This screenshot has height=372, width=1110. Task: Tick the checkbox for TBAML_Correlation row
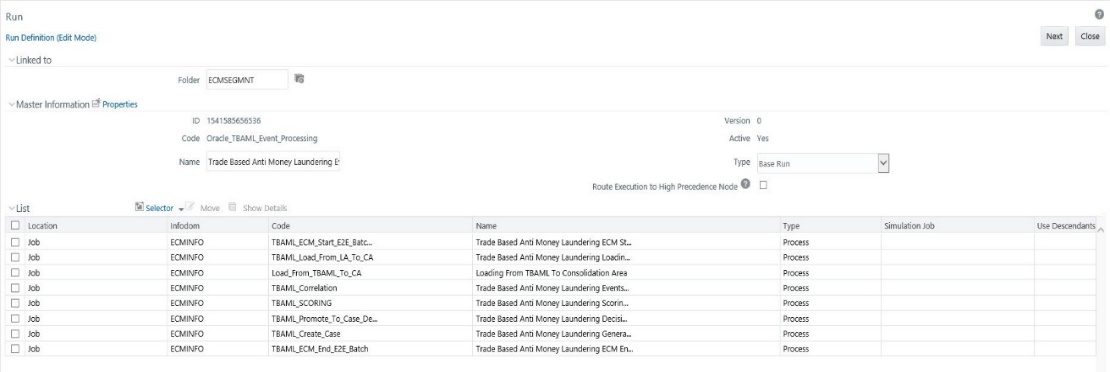coord(16,288)
